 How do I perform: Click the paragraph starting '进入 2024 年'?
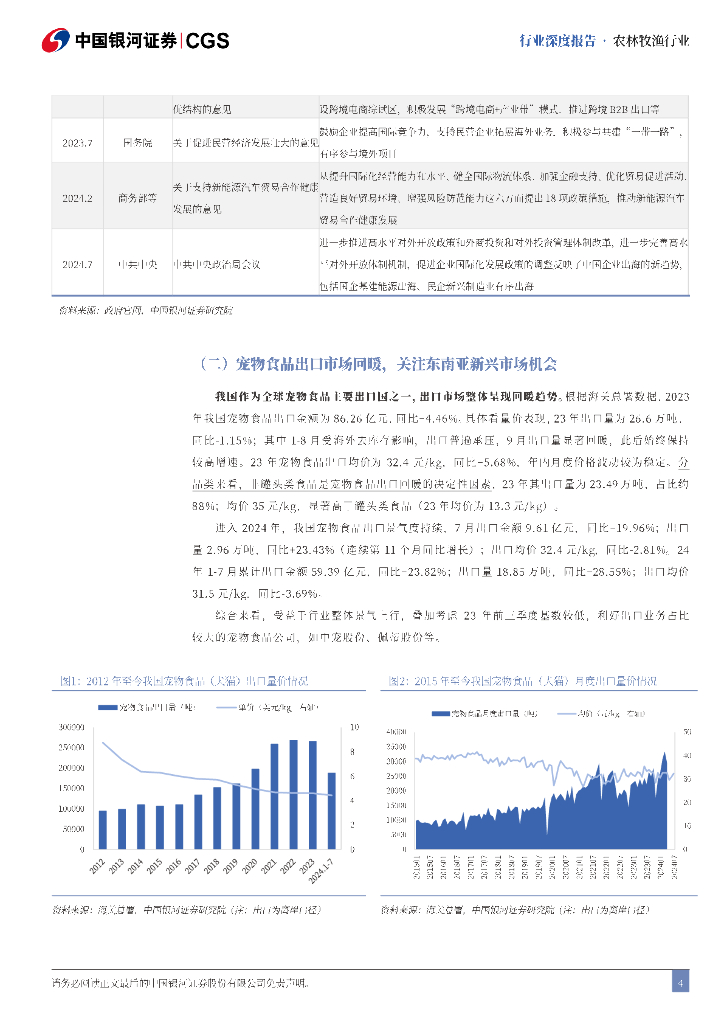(x=441, y=561)
